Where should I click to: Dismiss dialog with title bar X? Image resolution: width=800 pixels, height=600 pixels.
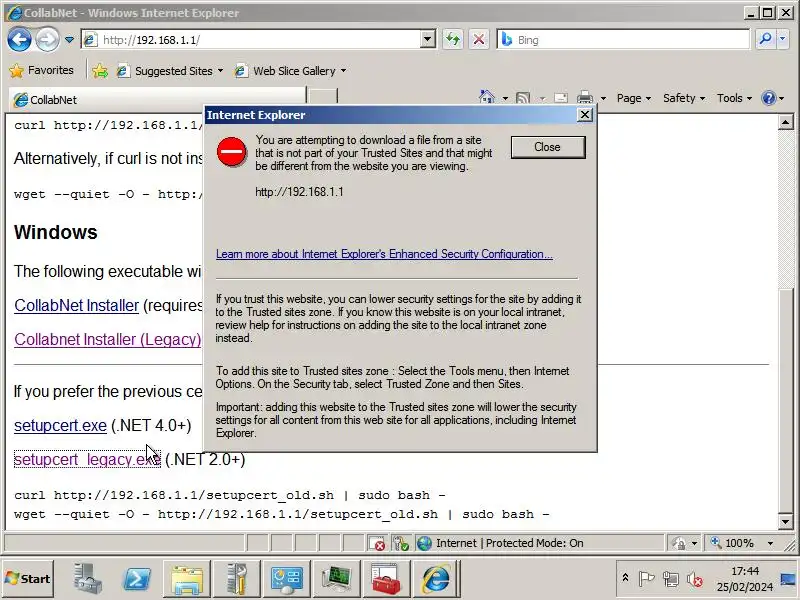(x=585, y=115)
